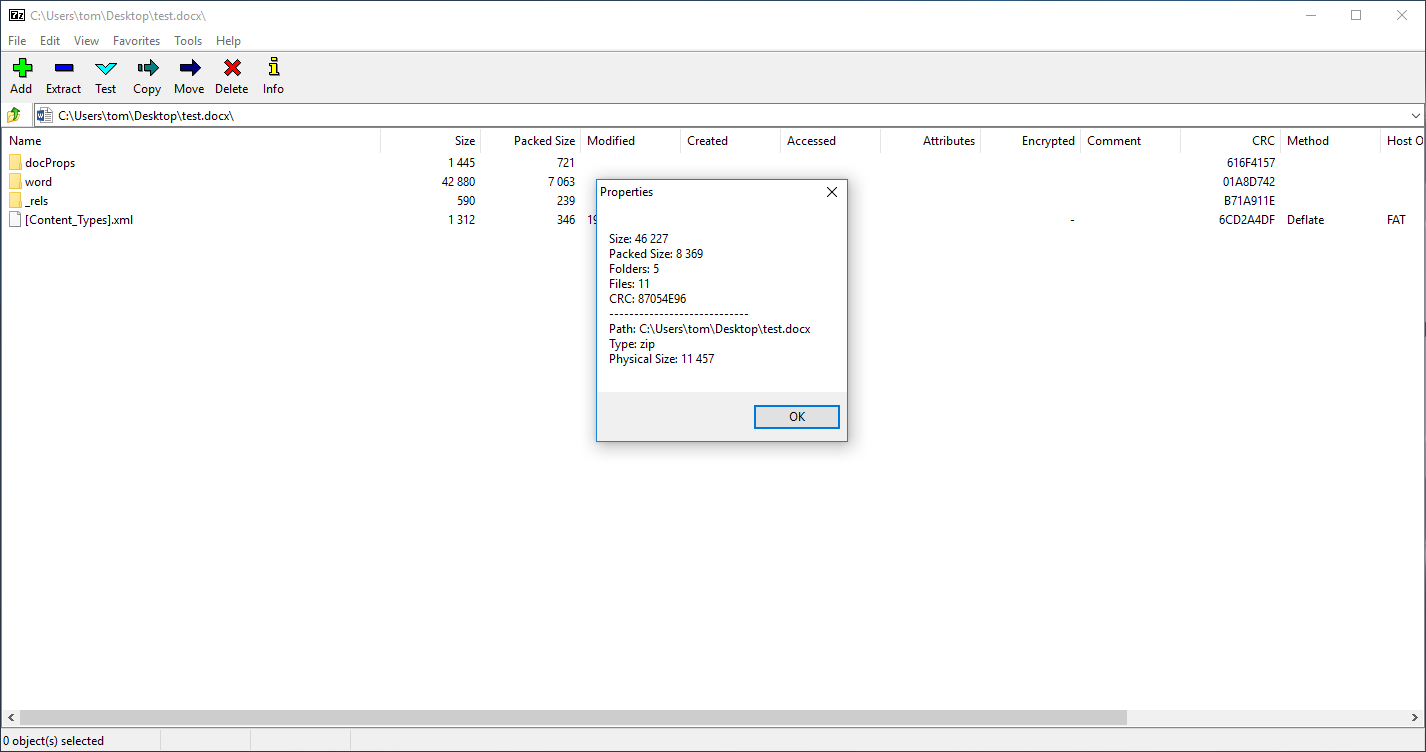
Task: Open the View menu
Action: (x=87, y=41)
